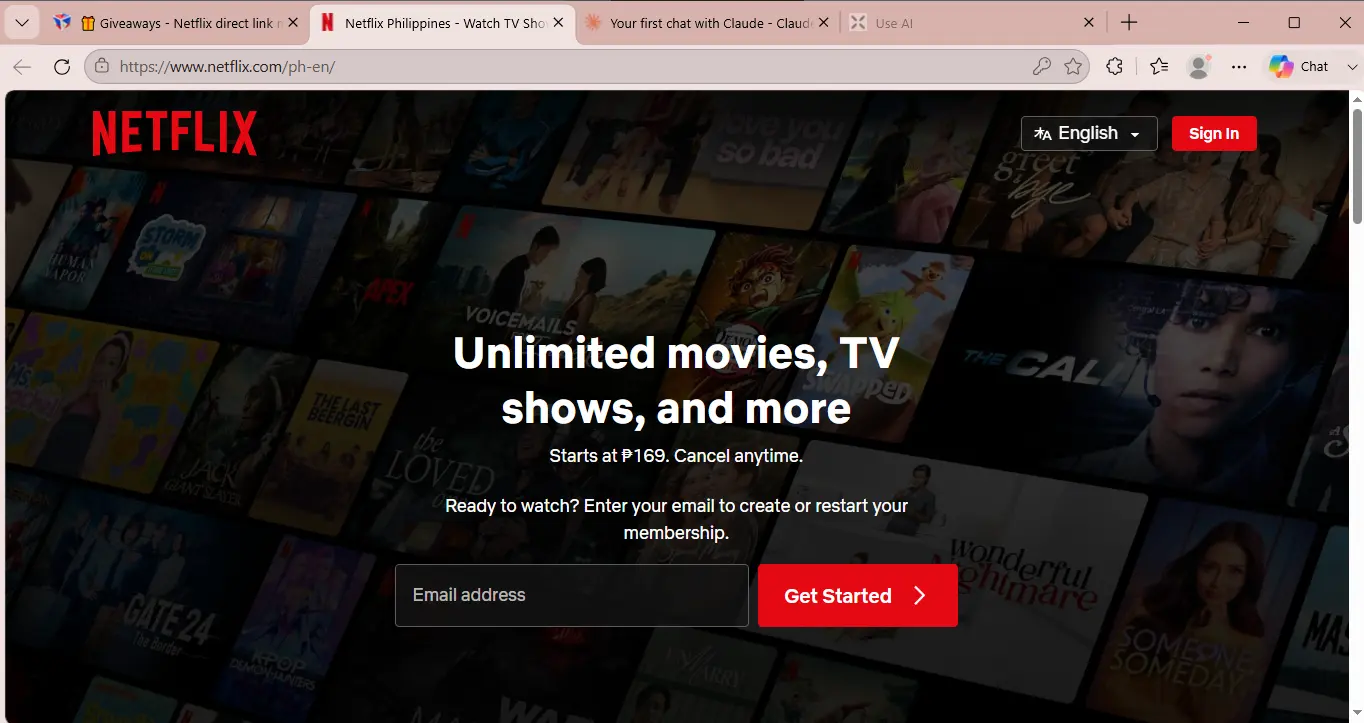
Task: Open the favorites list
Action: (1159, 67)
